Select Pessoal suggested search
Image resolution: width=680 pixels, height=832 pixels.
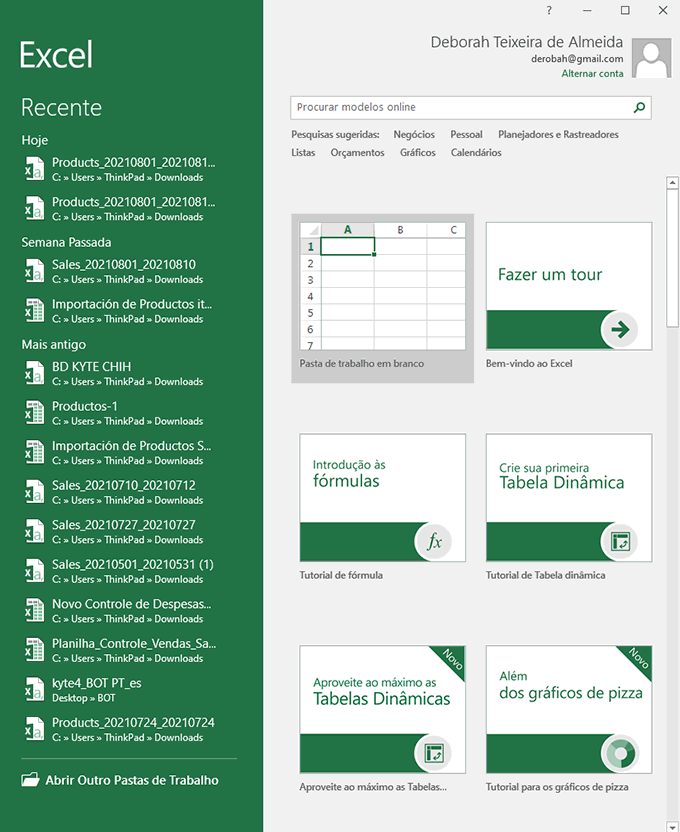pyautogui.click(x=466, y=135)
